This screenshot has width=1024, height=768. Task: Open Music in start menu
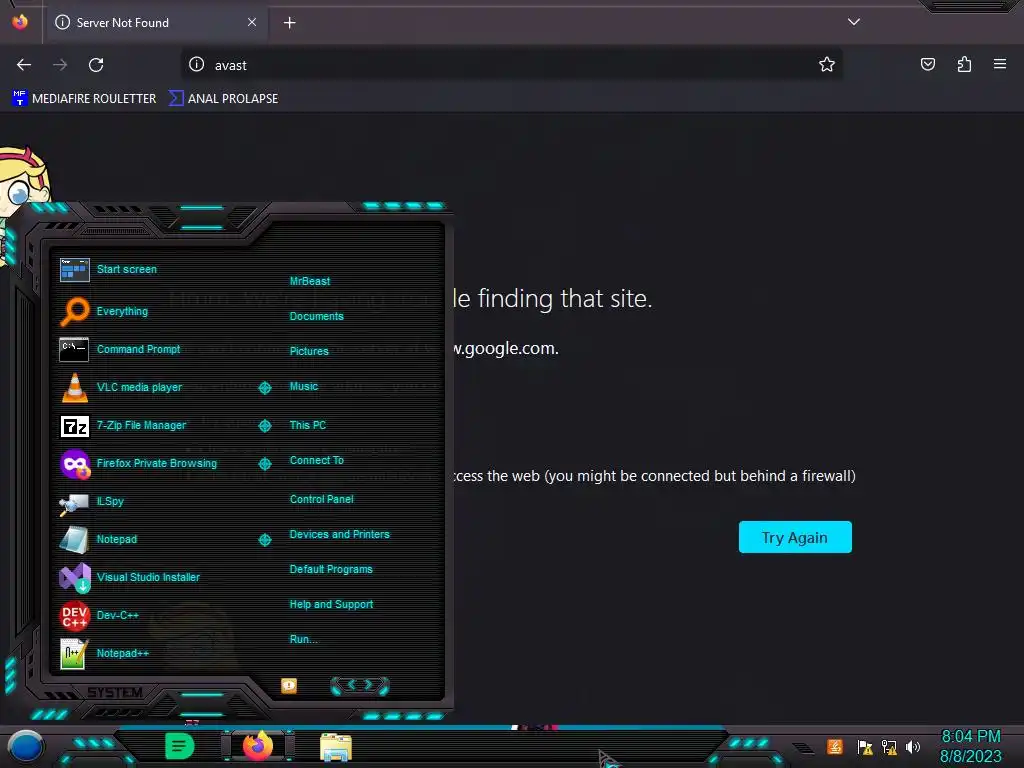[304, 387]
